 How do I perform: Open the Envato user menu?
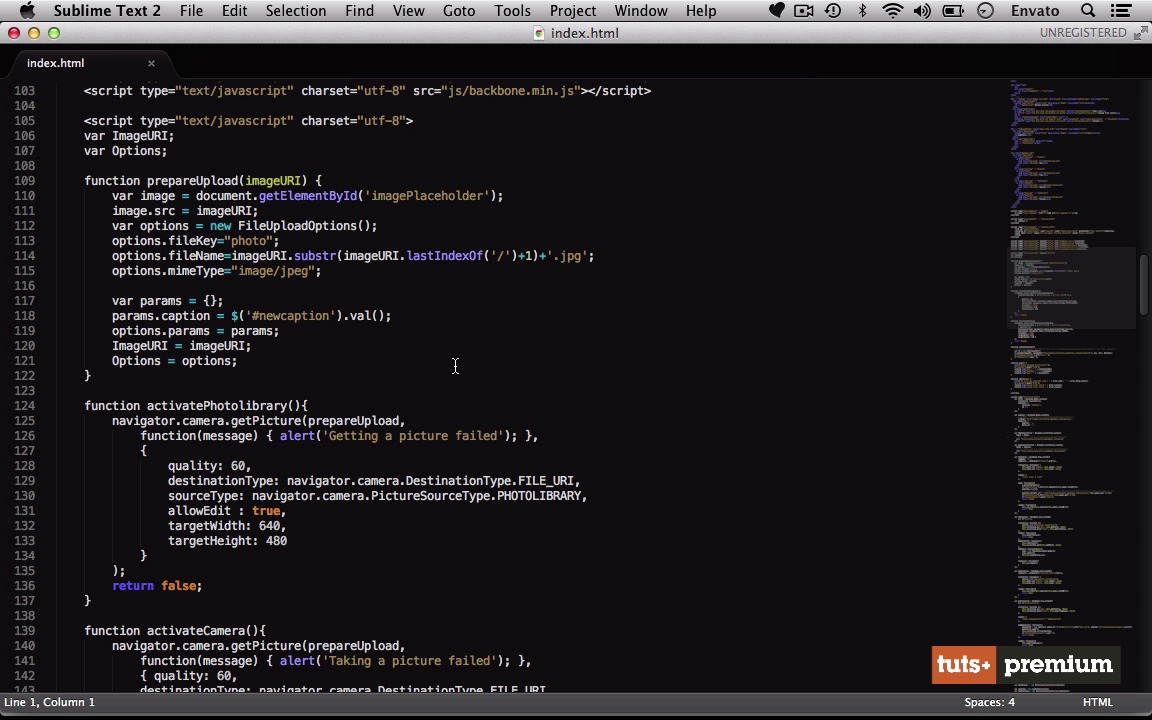pos(1034,10)
